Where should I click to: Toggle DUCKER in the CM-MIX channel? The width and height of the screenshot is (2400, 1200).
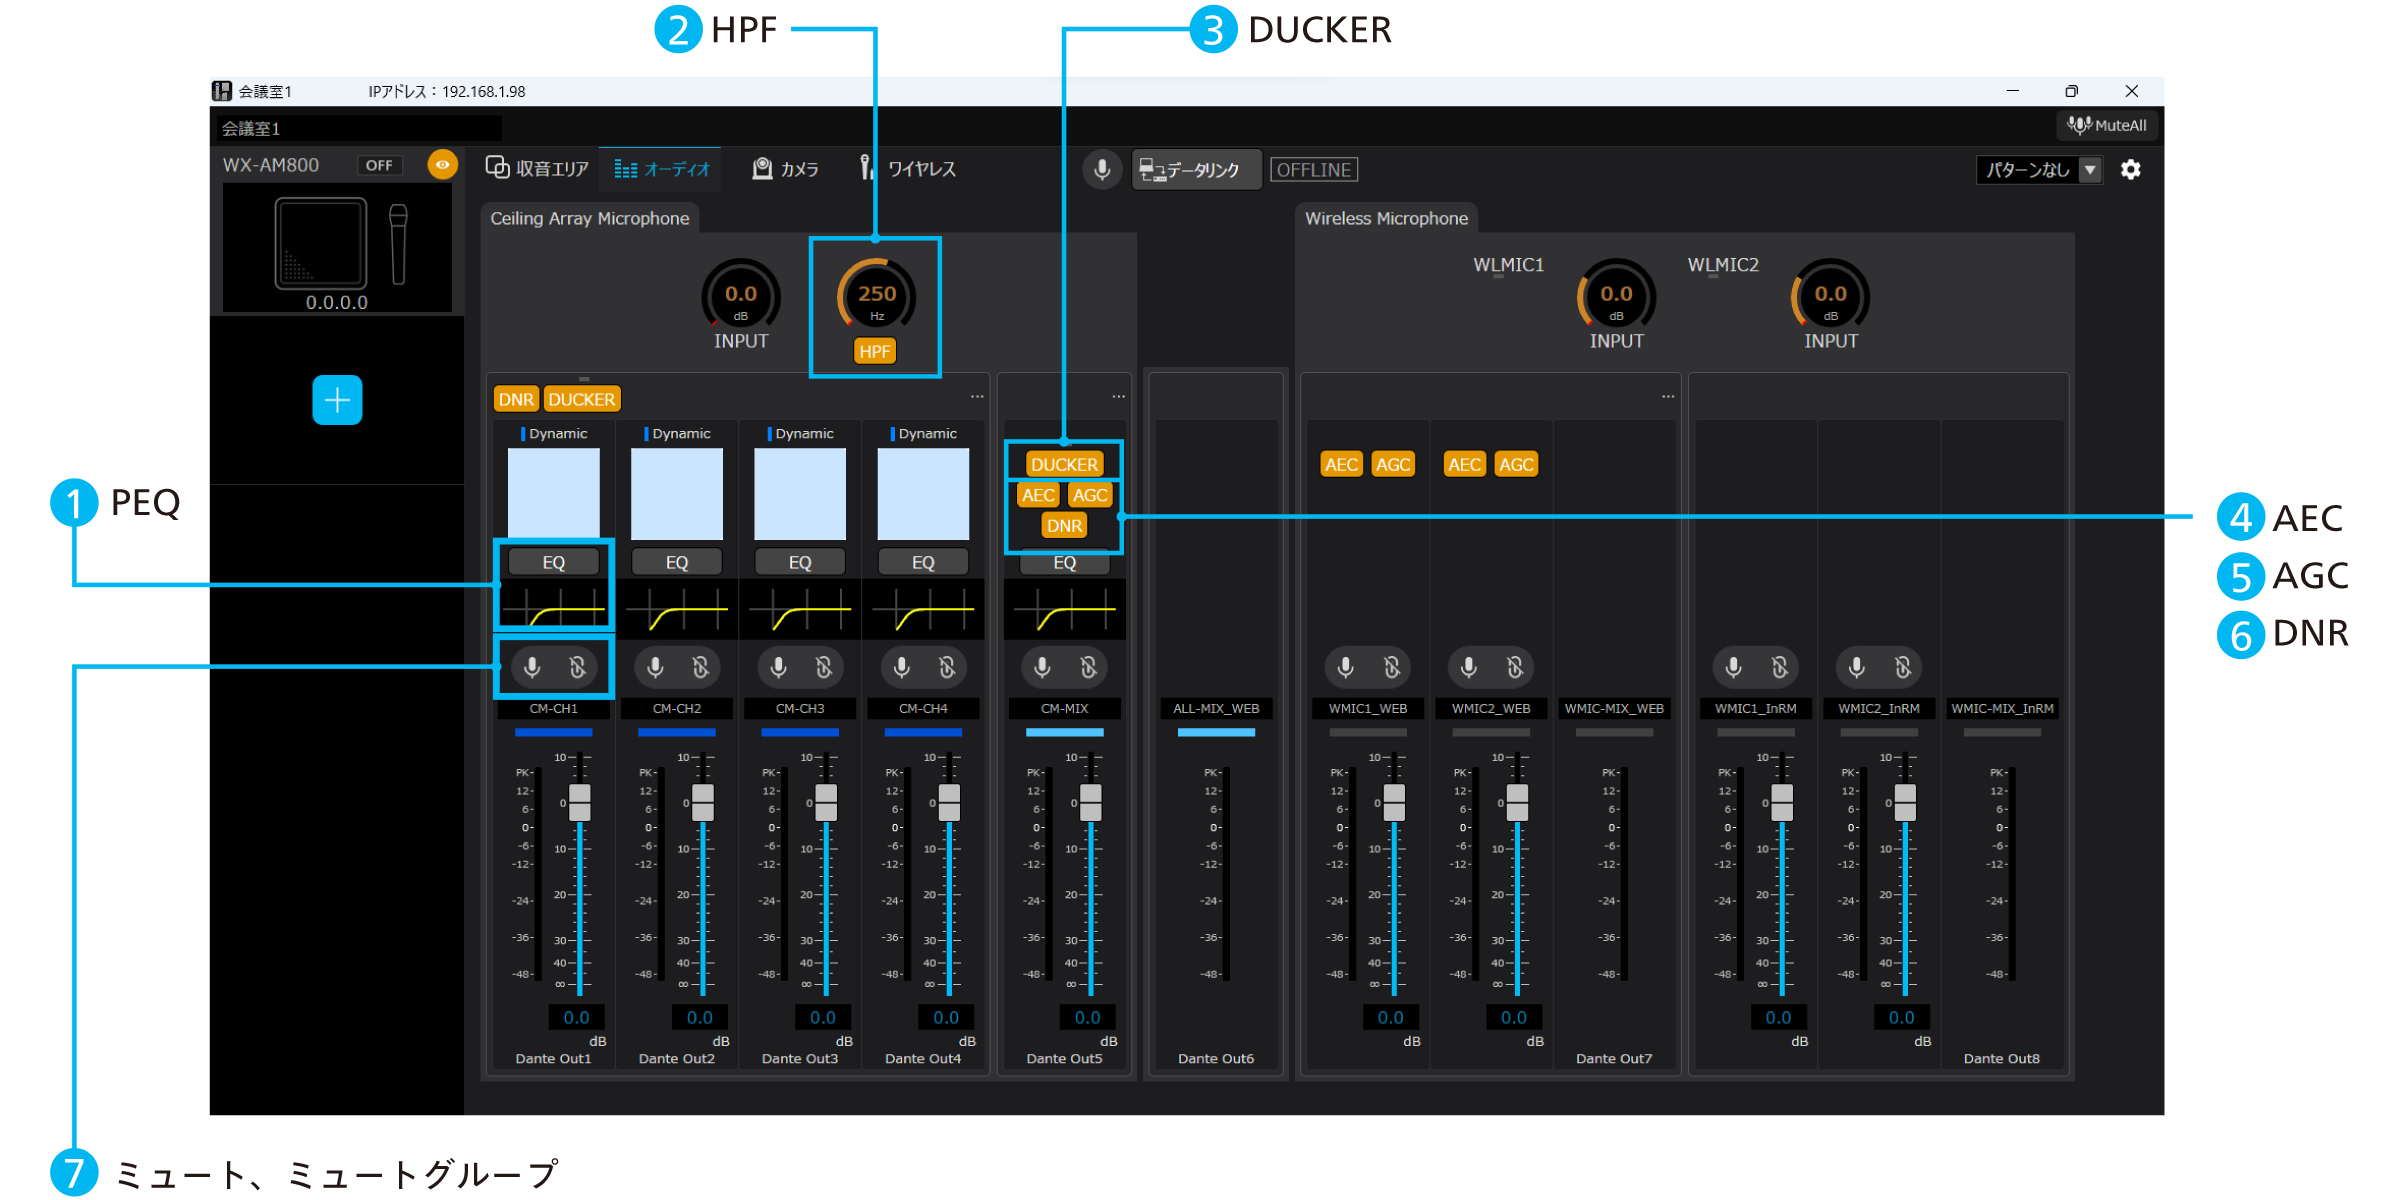point(1064,464)
